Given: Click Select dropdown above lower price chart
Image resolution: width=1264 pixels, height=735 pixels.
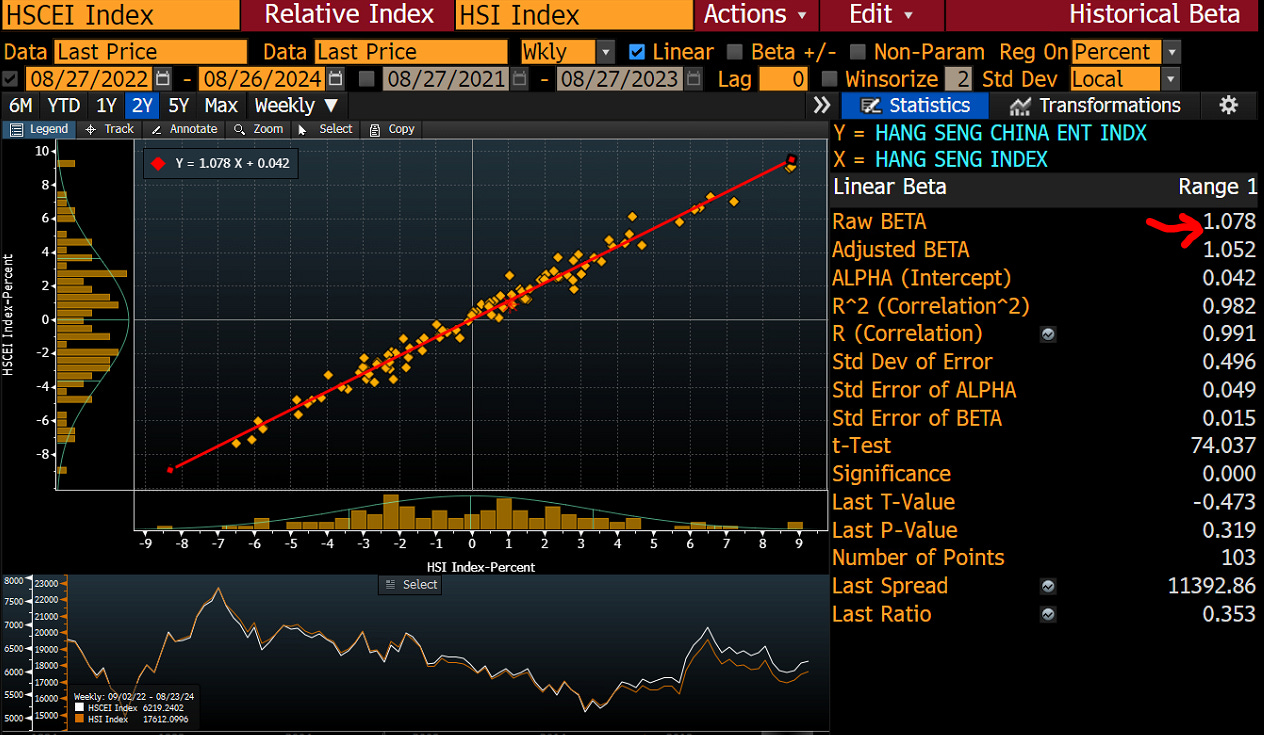Looking at the screenshot, I should click(x=410, y=585).
